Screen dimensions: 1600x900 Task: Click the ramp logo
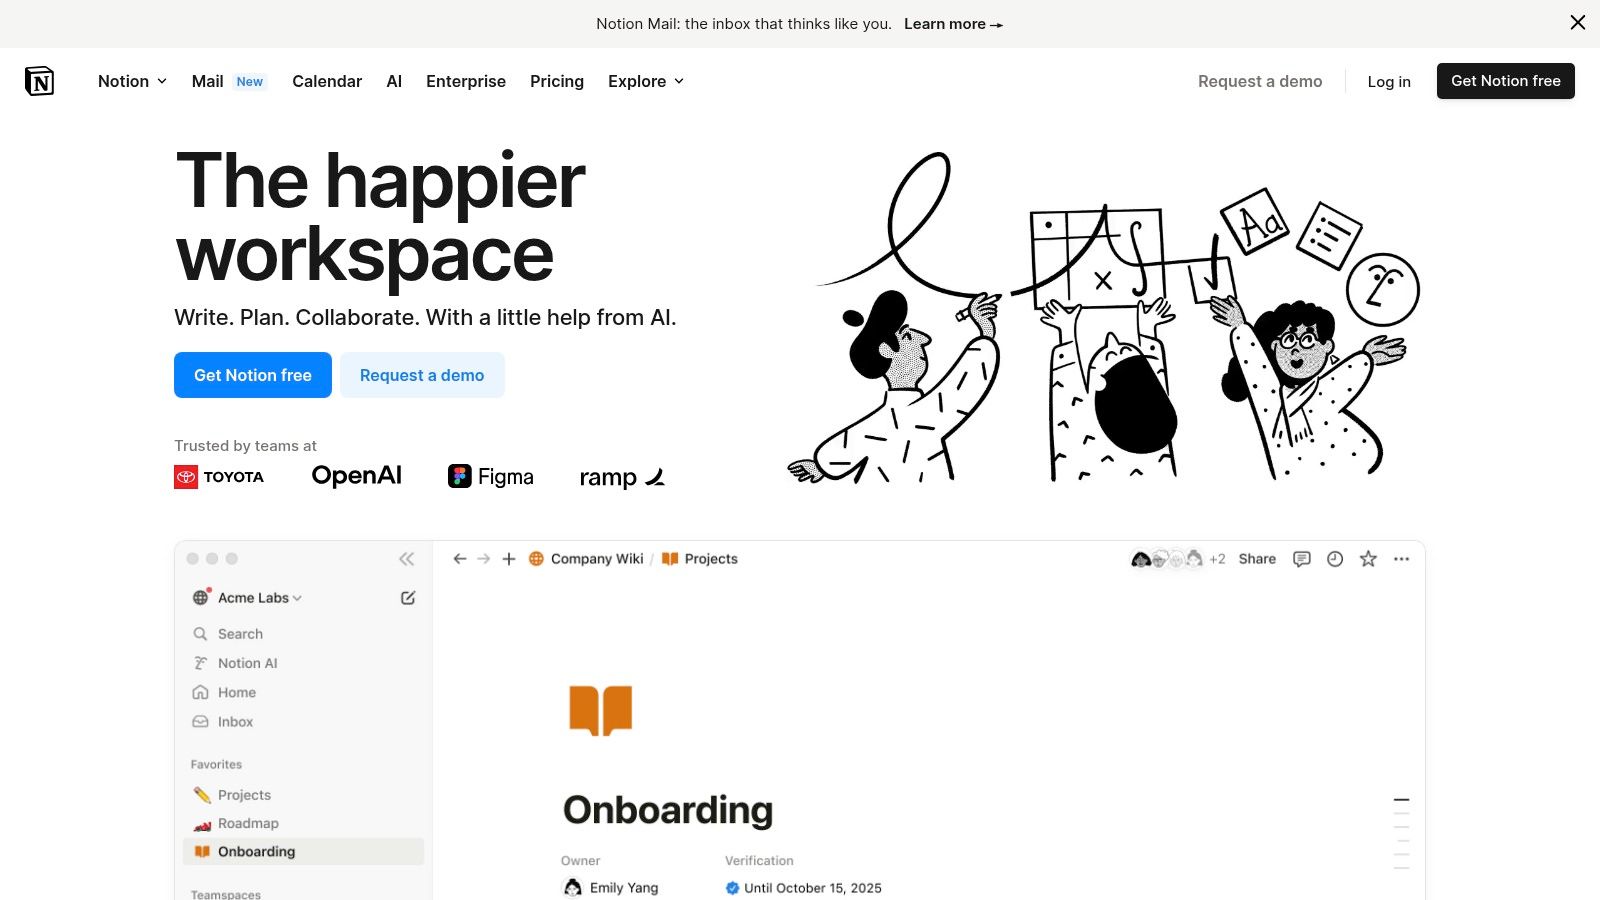pyautogui.click(x=622, y=477)
